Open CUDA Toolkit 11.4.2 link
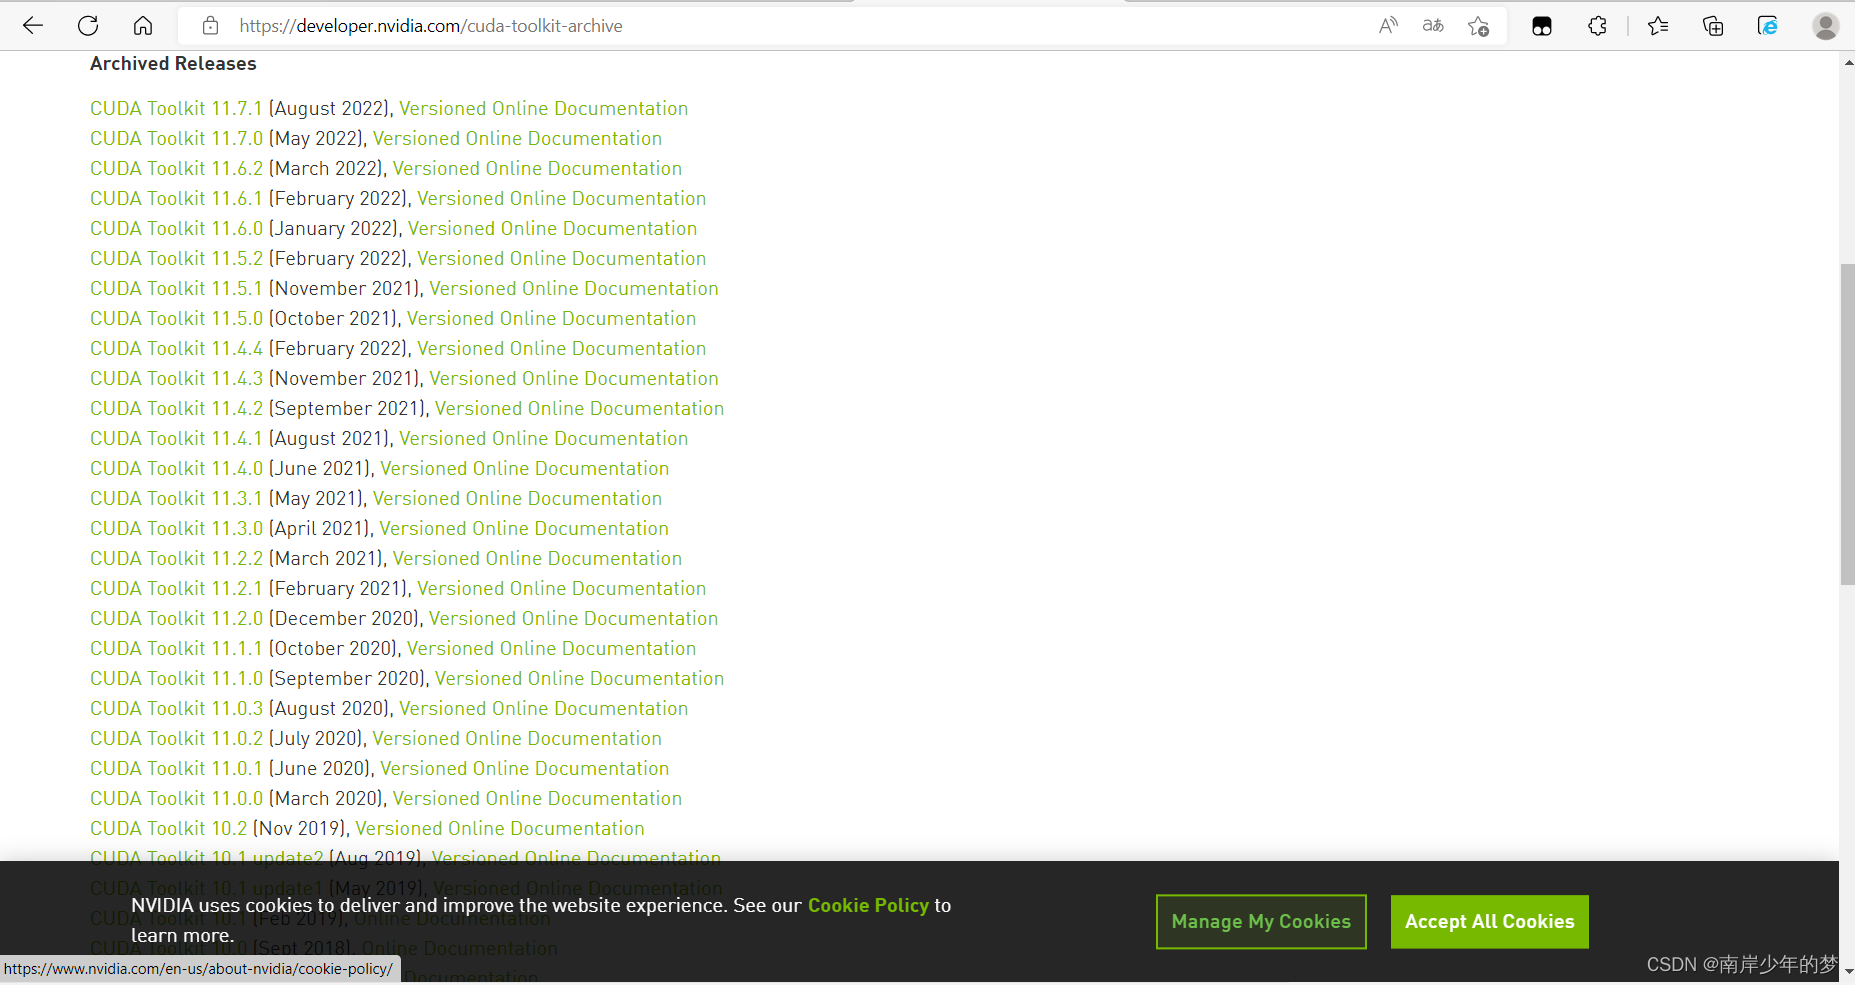The image size is (1855, 985). (x=176, y=408)
